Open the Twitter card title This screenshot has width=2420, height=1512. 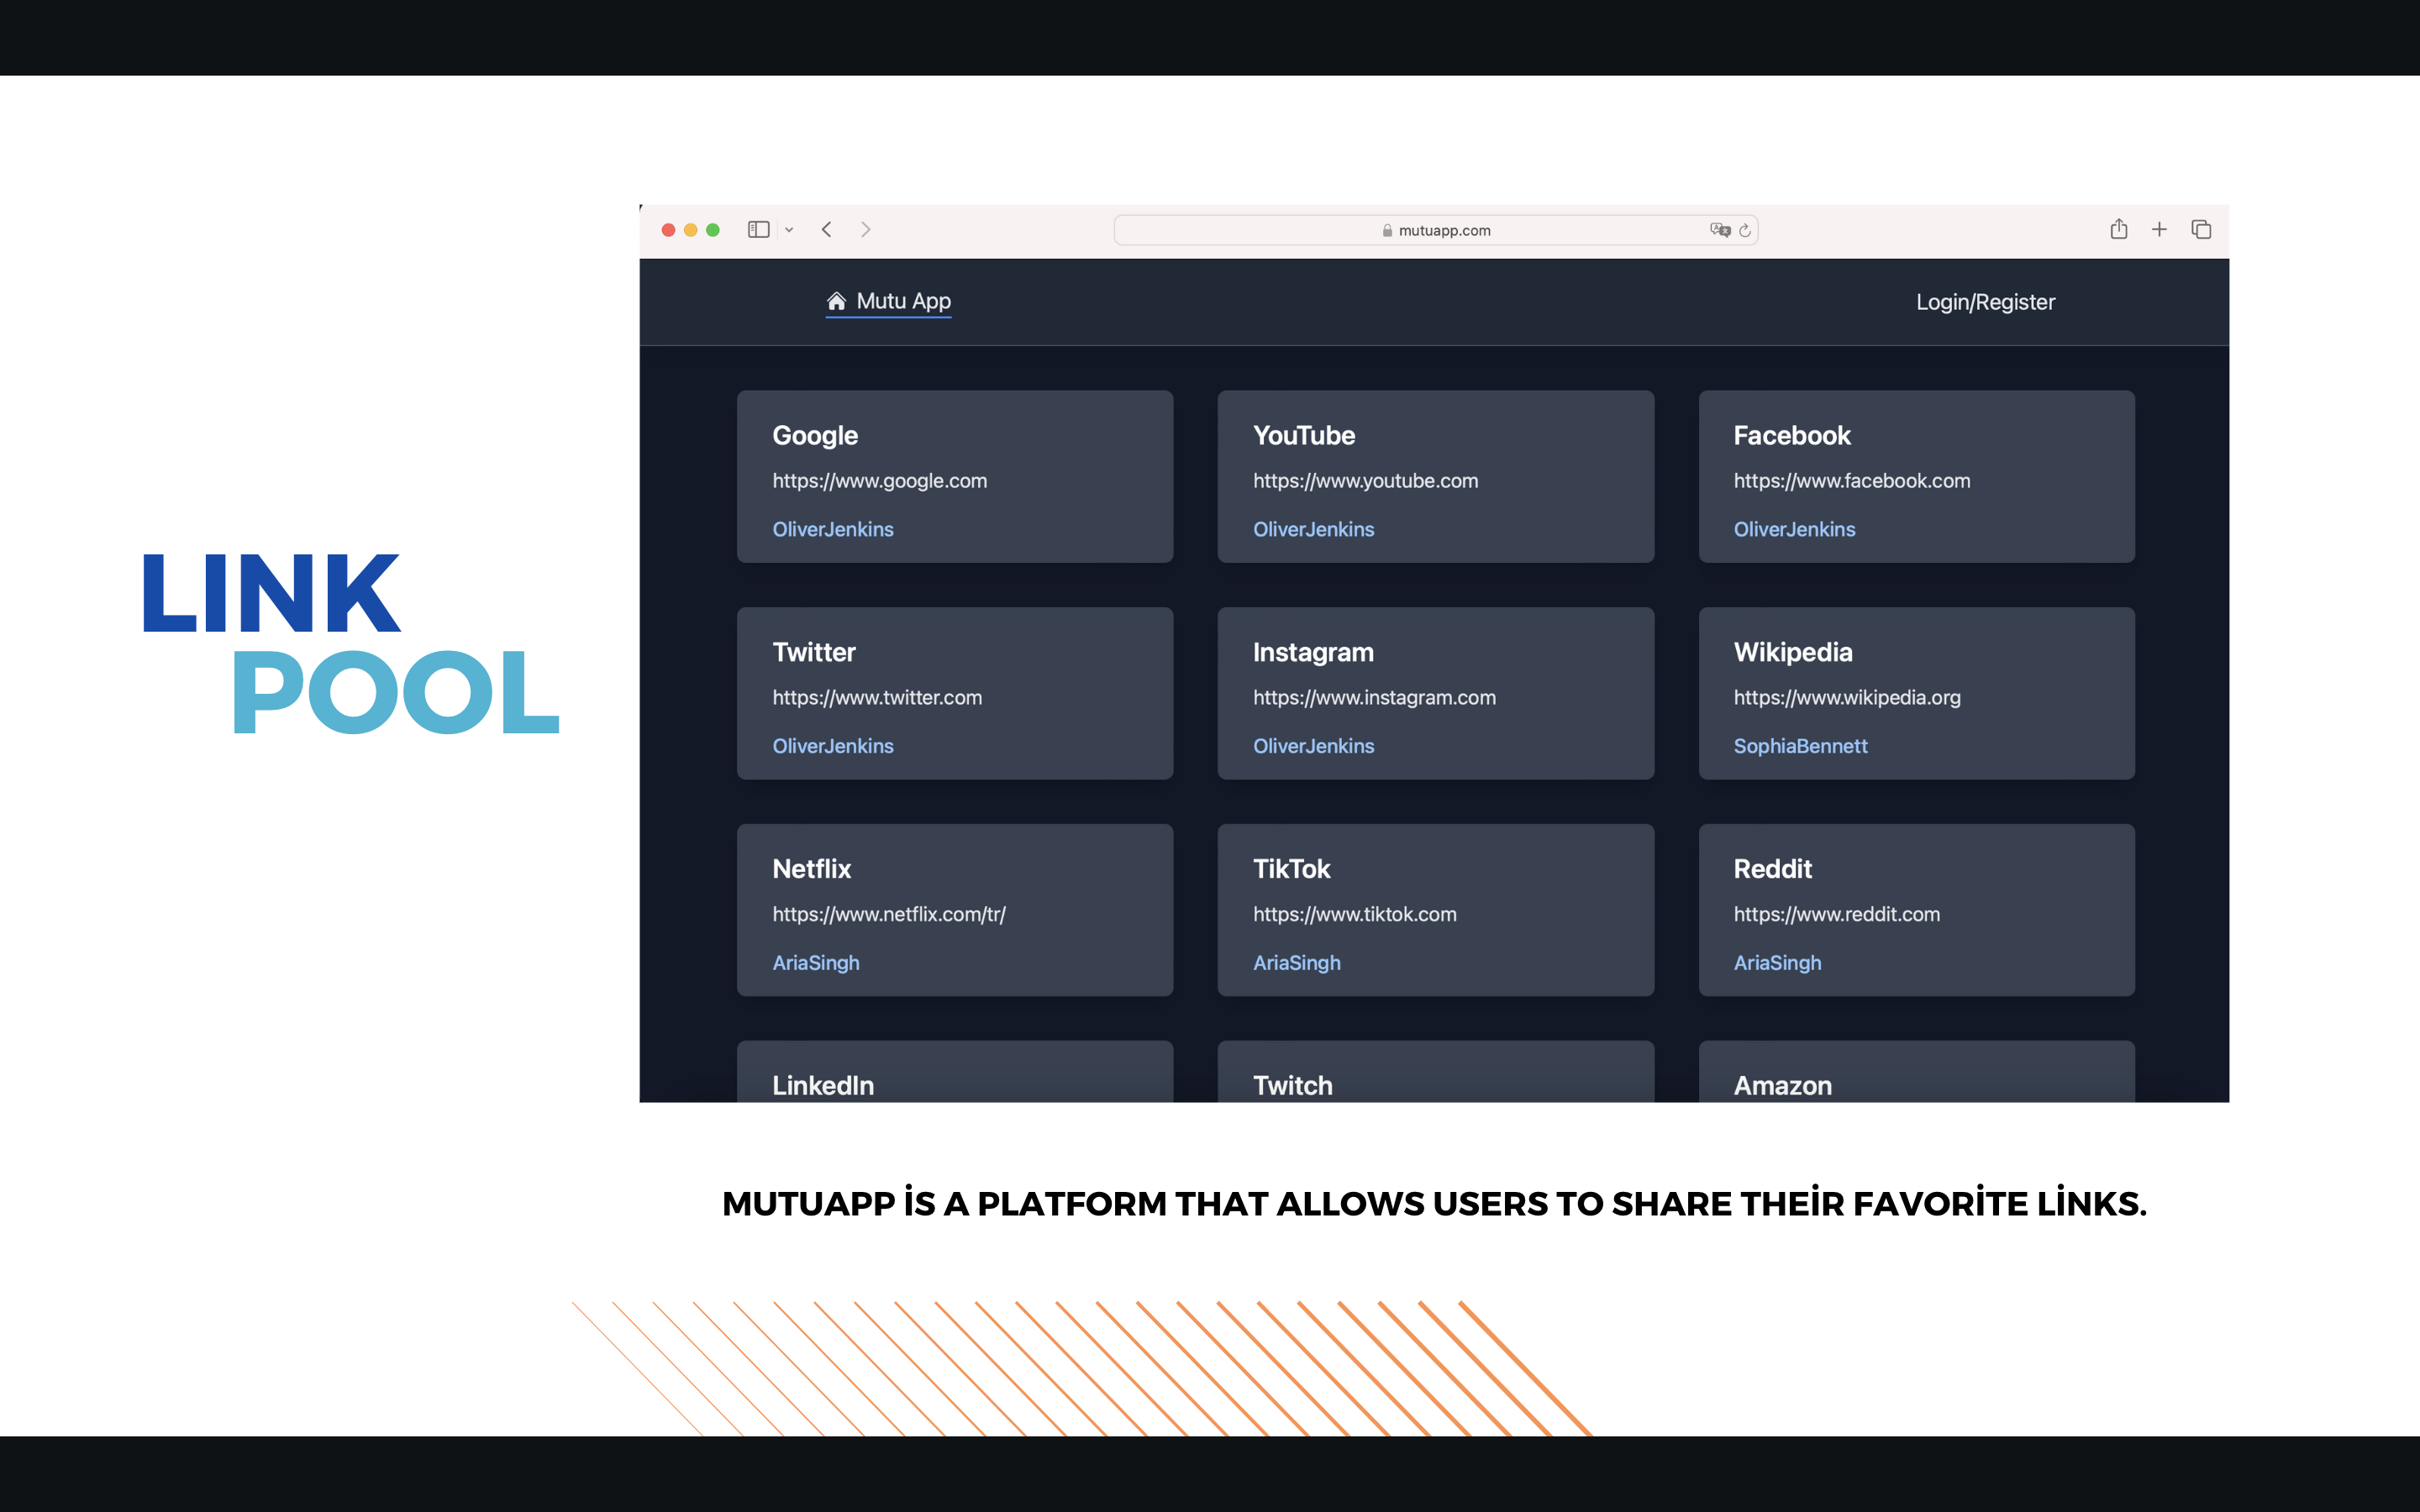(x=814, y=652)
